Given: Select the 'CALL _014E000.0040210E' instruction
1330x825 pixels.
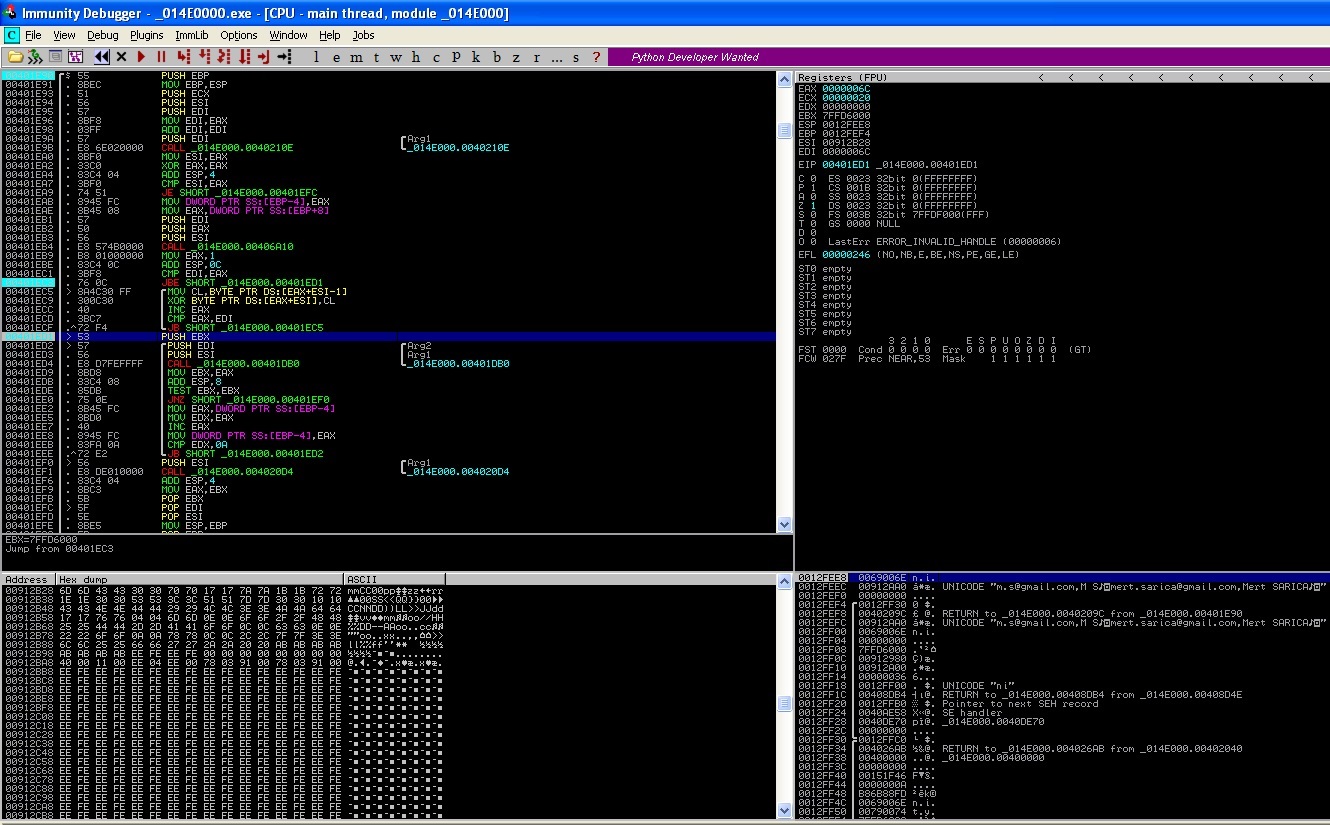Looking at the screenshot, I should coord(227,148).
